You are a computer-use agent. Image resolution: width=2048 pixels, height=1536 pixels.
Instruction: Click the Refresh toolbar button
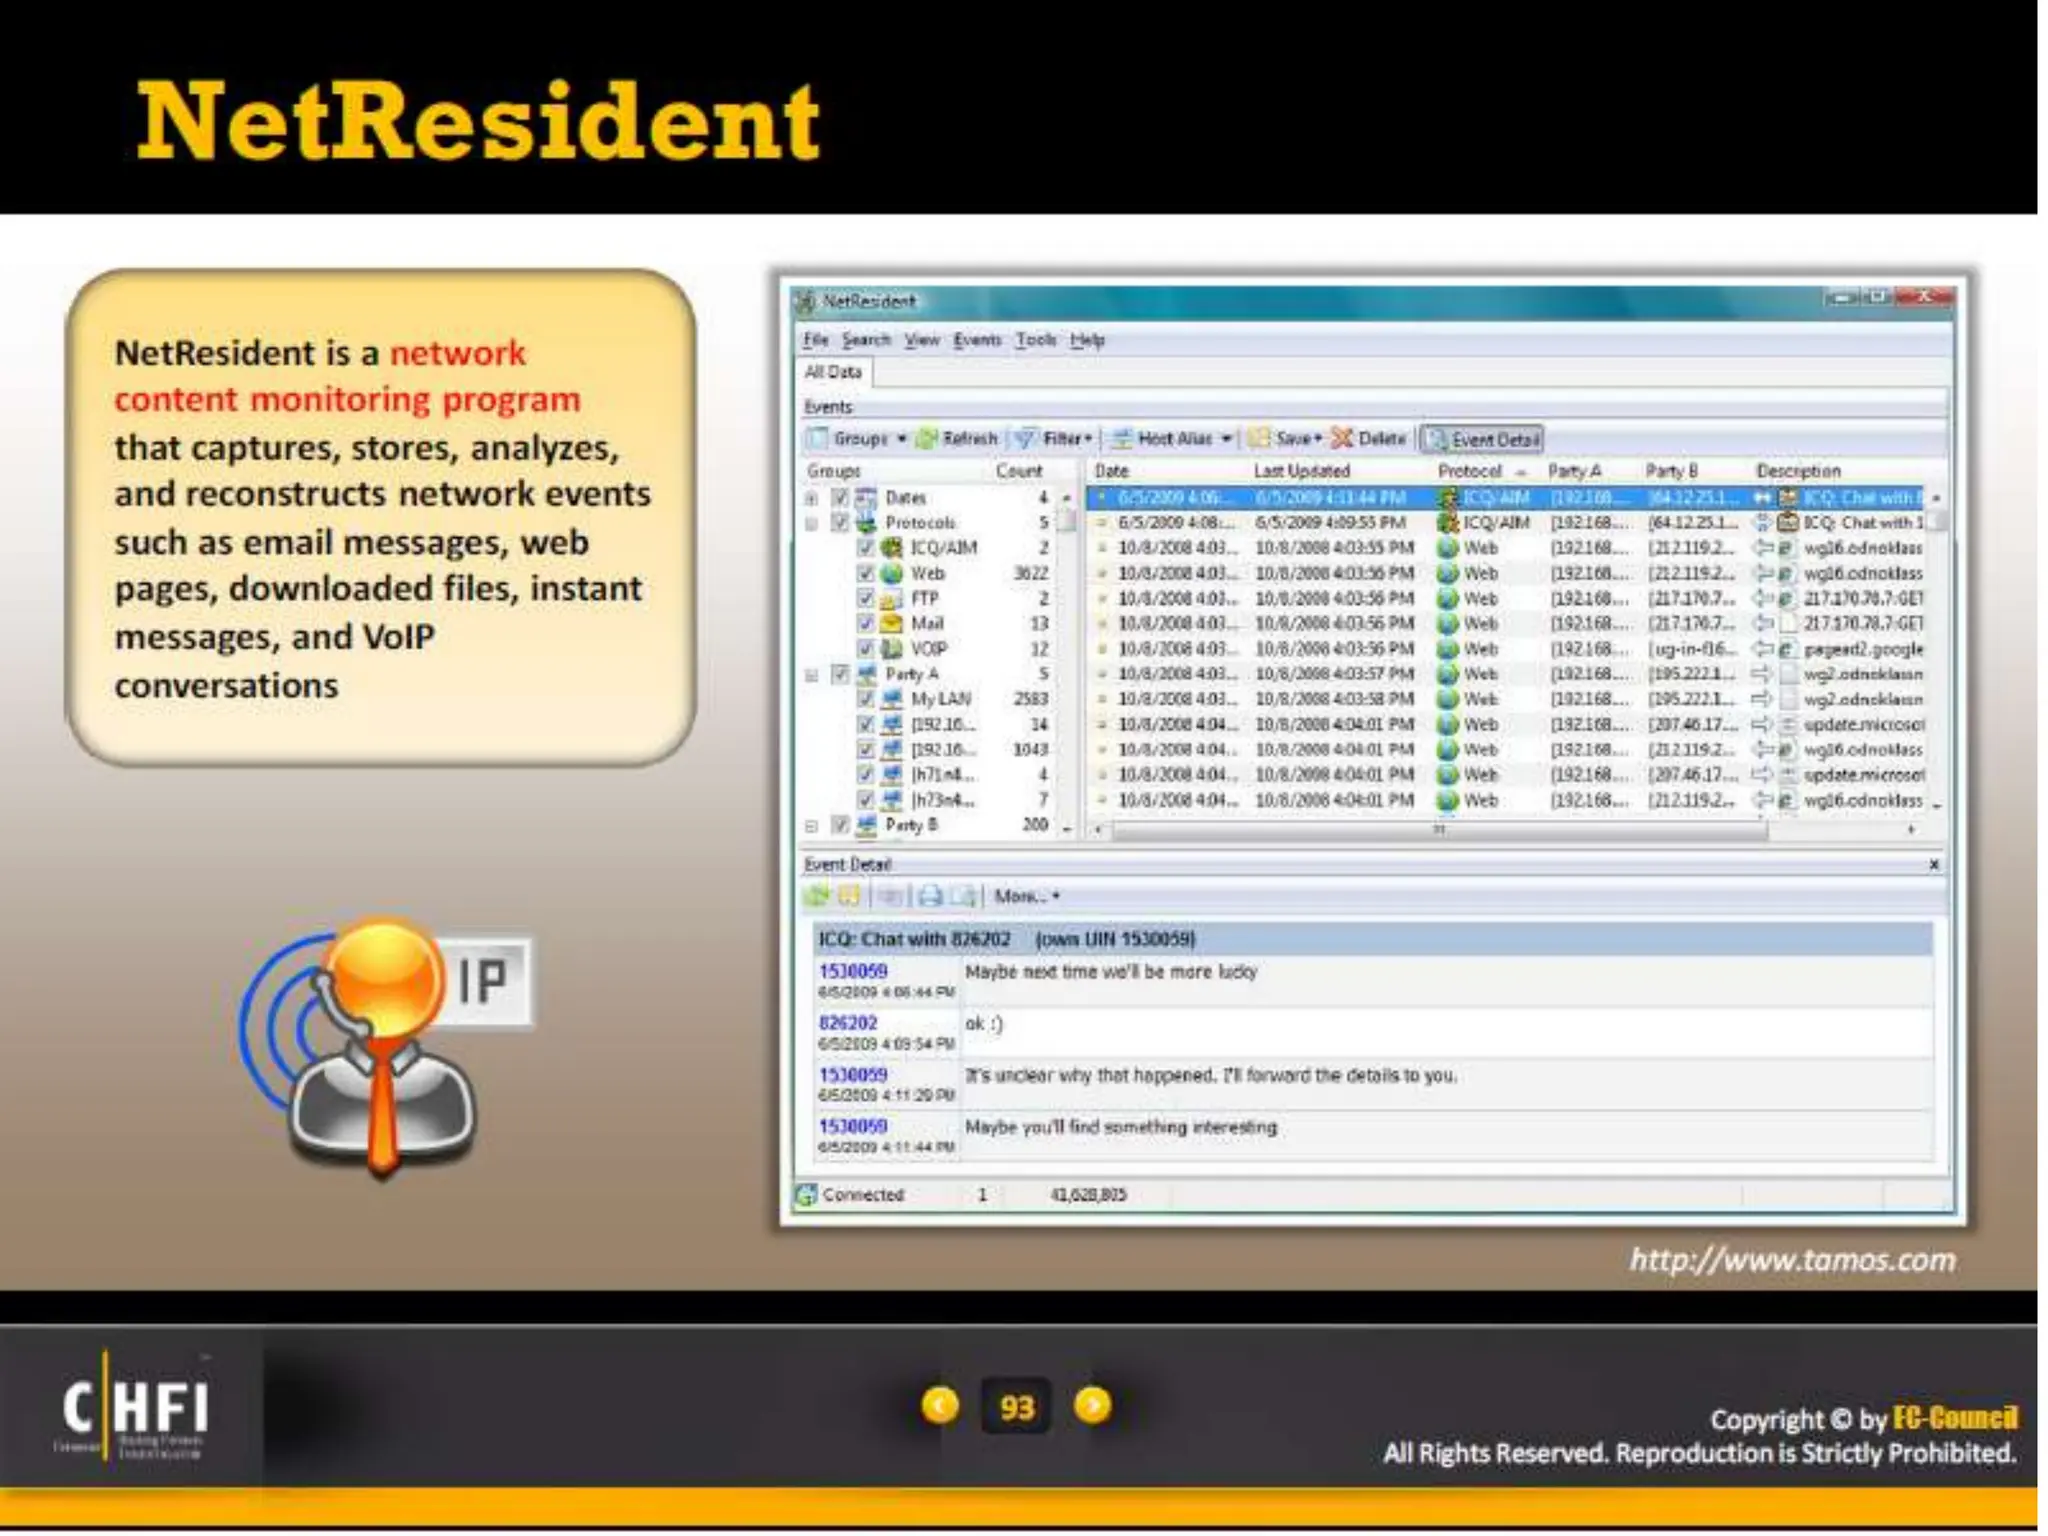pos(957,438)
